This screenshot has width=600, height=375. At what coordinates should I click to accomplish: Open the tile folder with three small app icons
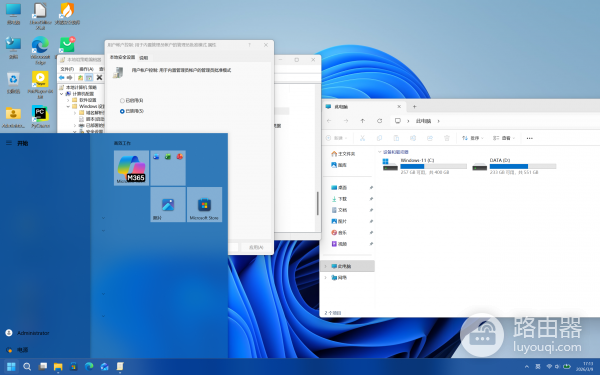pos(168,168)
